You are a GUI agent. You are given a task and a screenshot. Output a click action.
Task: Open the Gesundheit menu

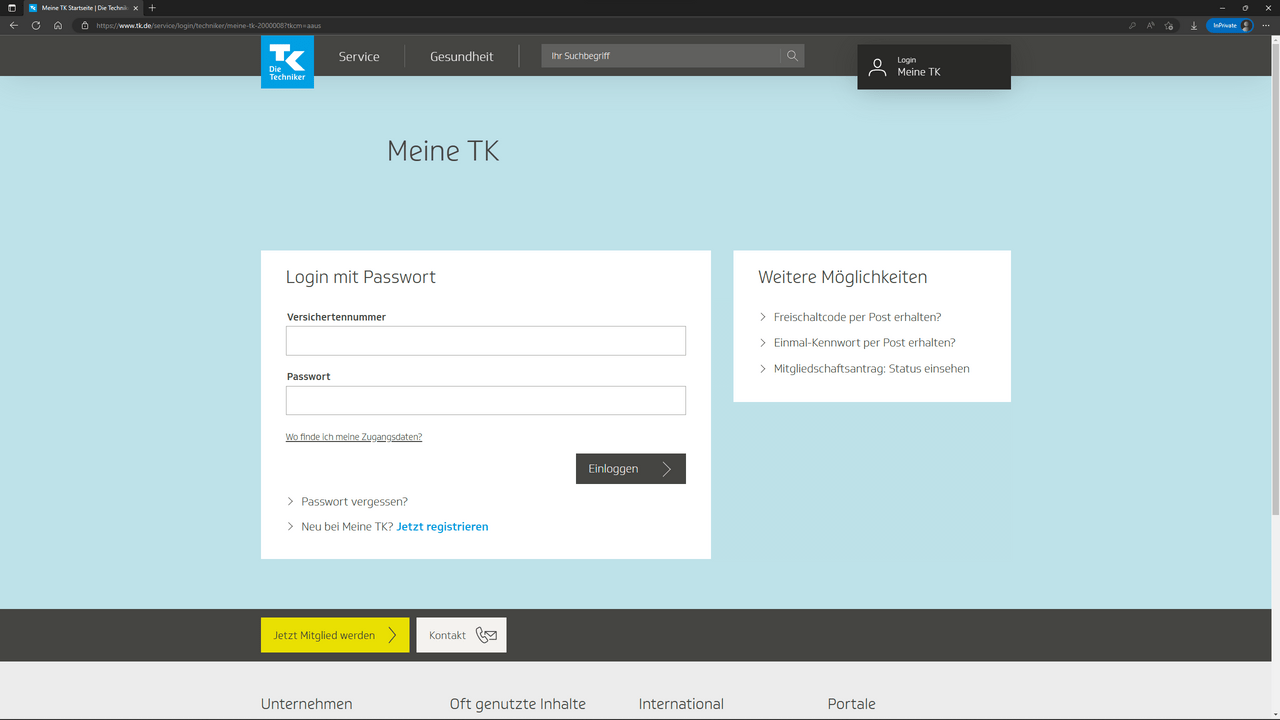[462, 57]
